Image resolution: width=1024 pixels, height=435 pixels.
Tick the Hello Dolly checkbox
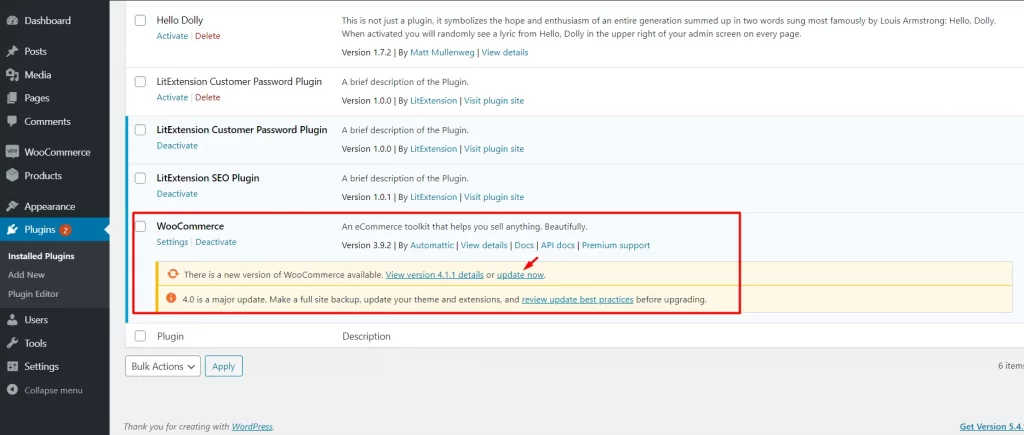[x=140, y=20]
